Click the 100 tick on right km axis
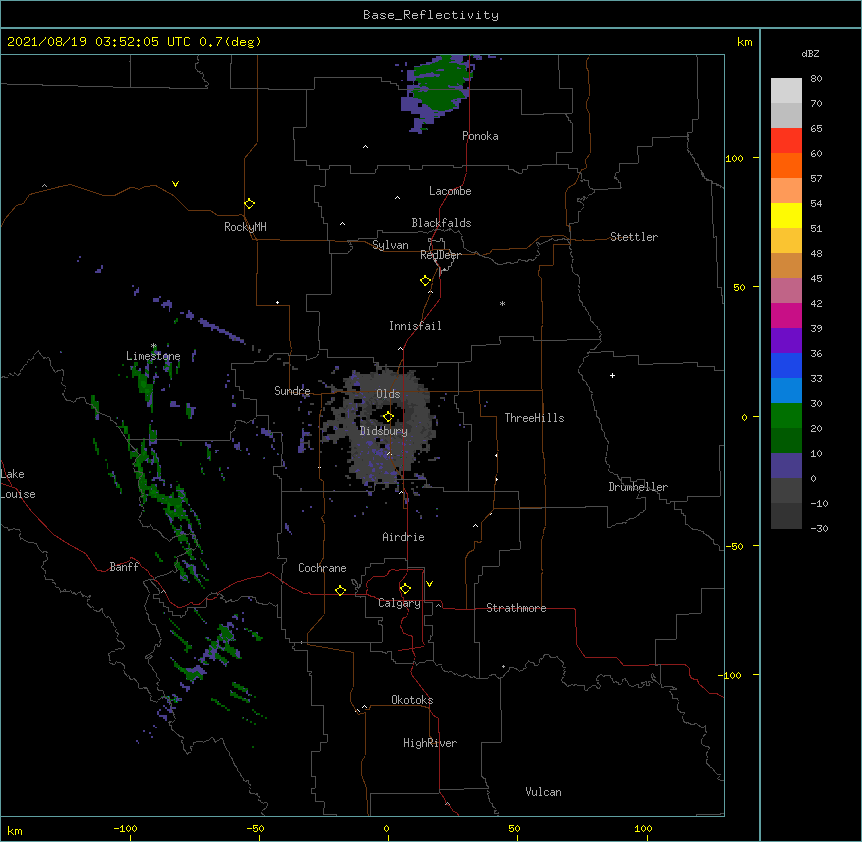Viewport: 862px width, 842px height. [x=734, y=158]
